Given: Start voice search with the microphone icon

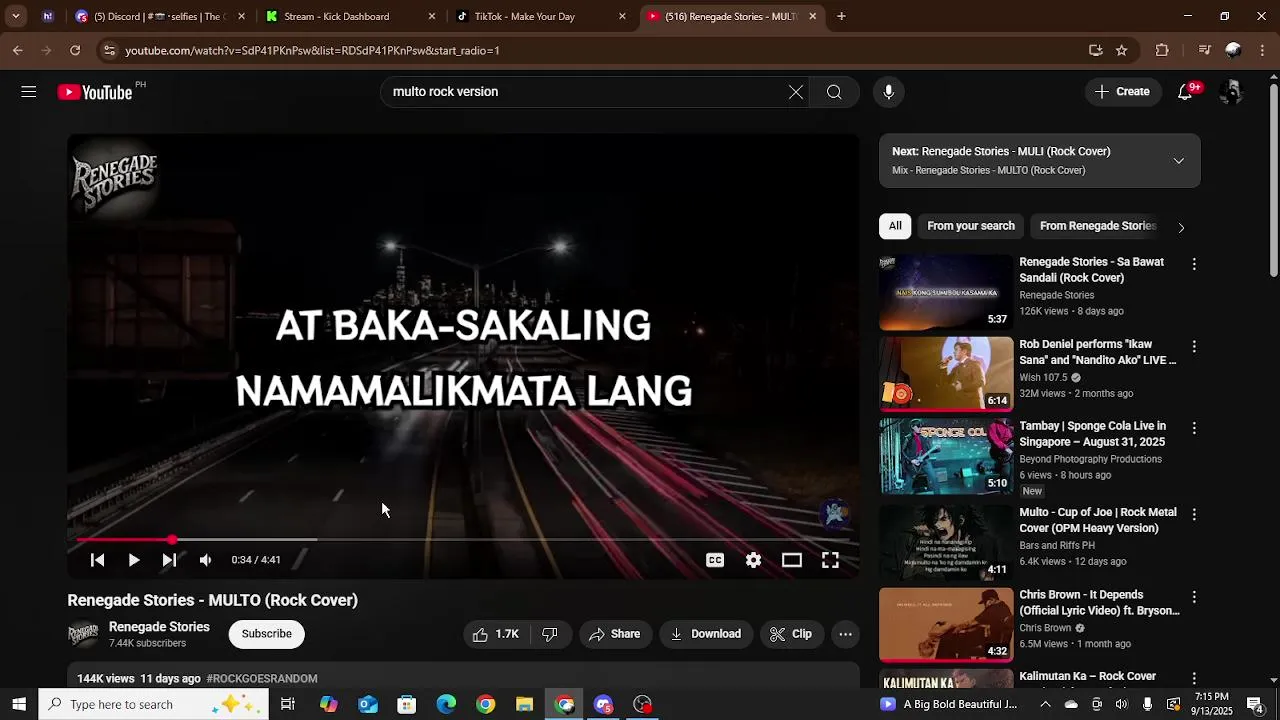Looking at the screenshot, I should tap(889, 92).
